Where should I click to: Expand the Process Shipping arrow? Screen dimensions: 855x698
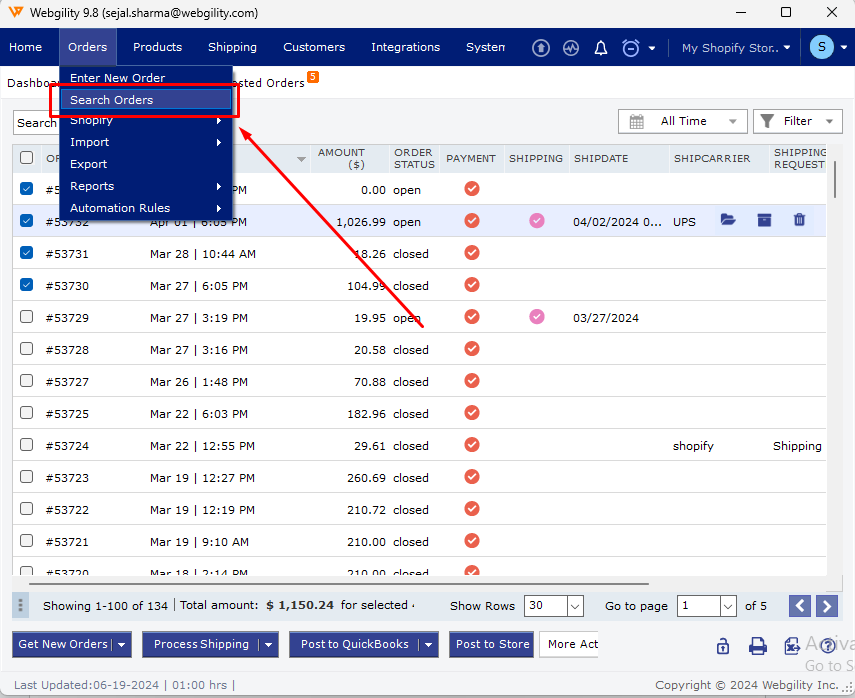click(x=268, y=645)
